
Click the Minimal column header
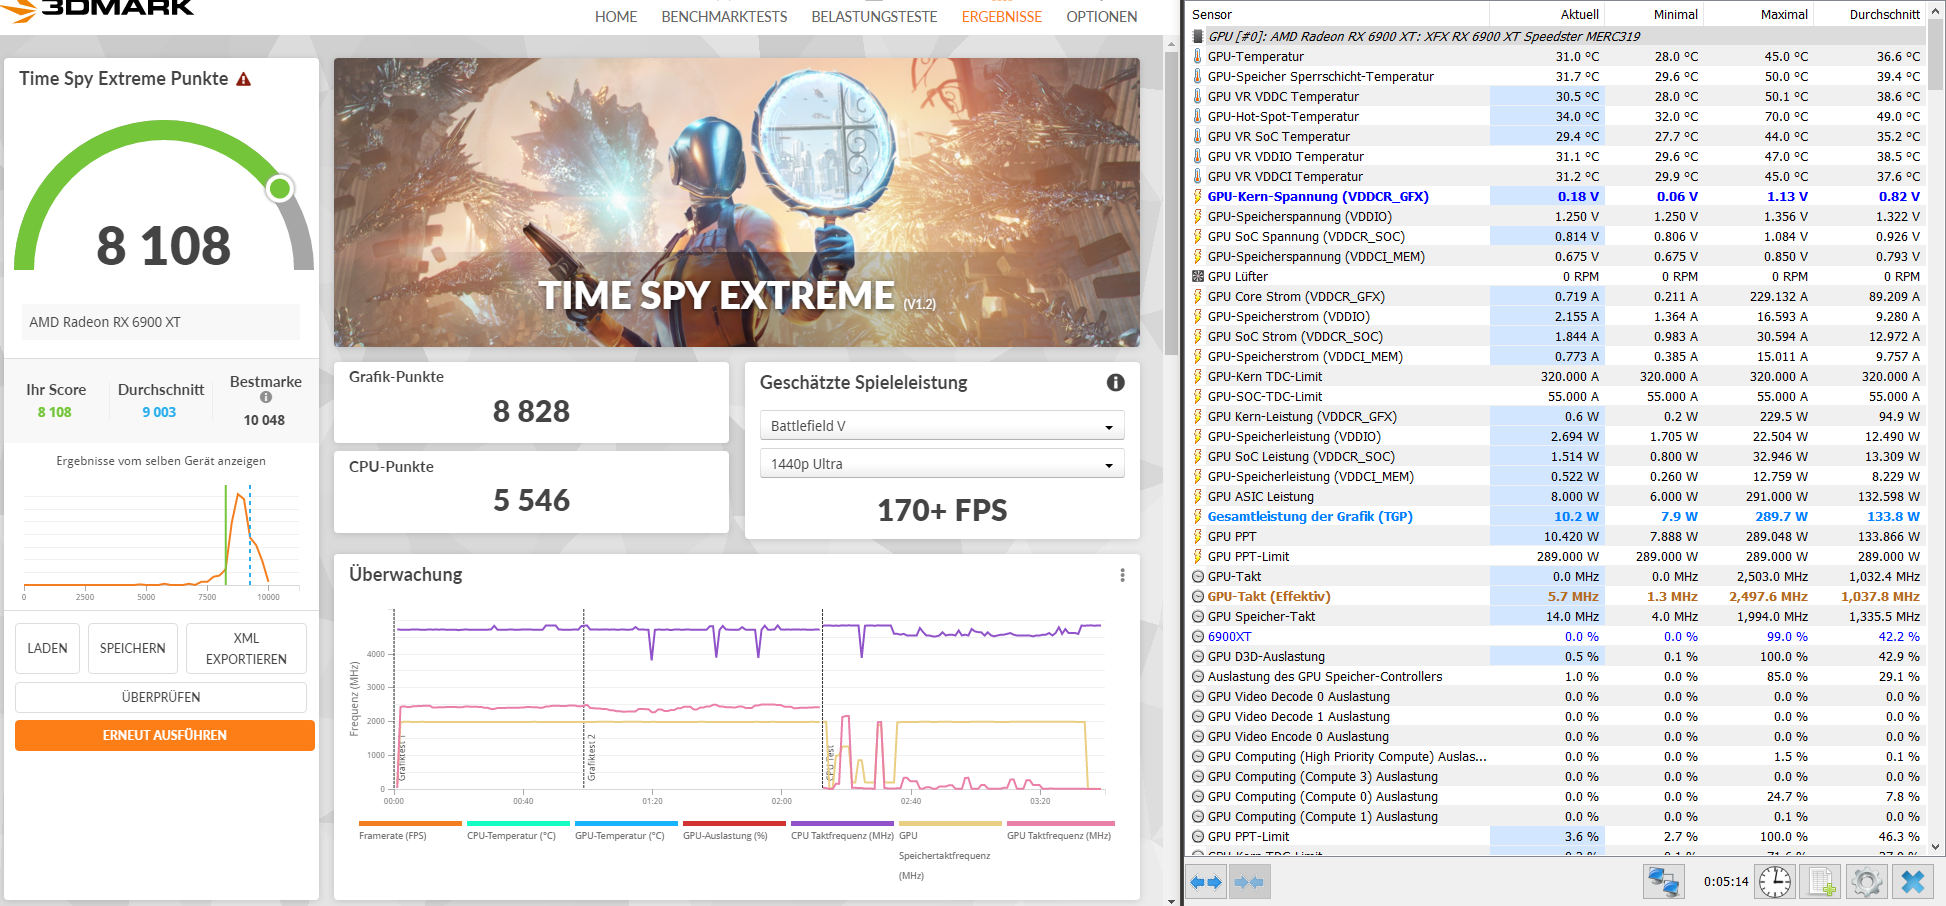click(x=1653, y=14)
